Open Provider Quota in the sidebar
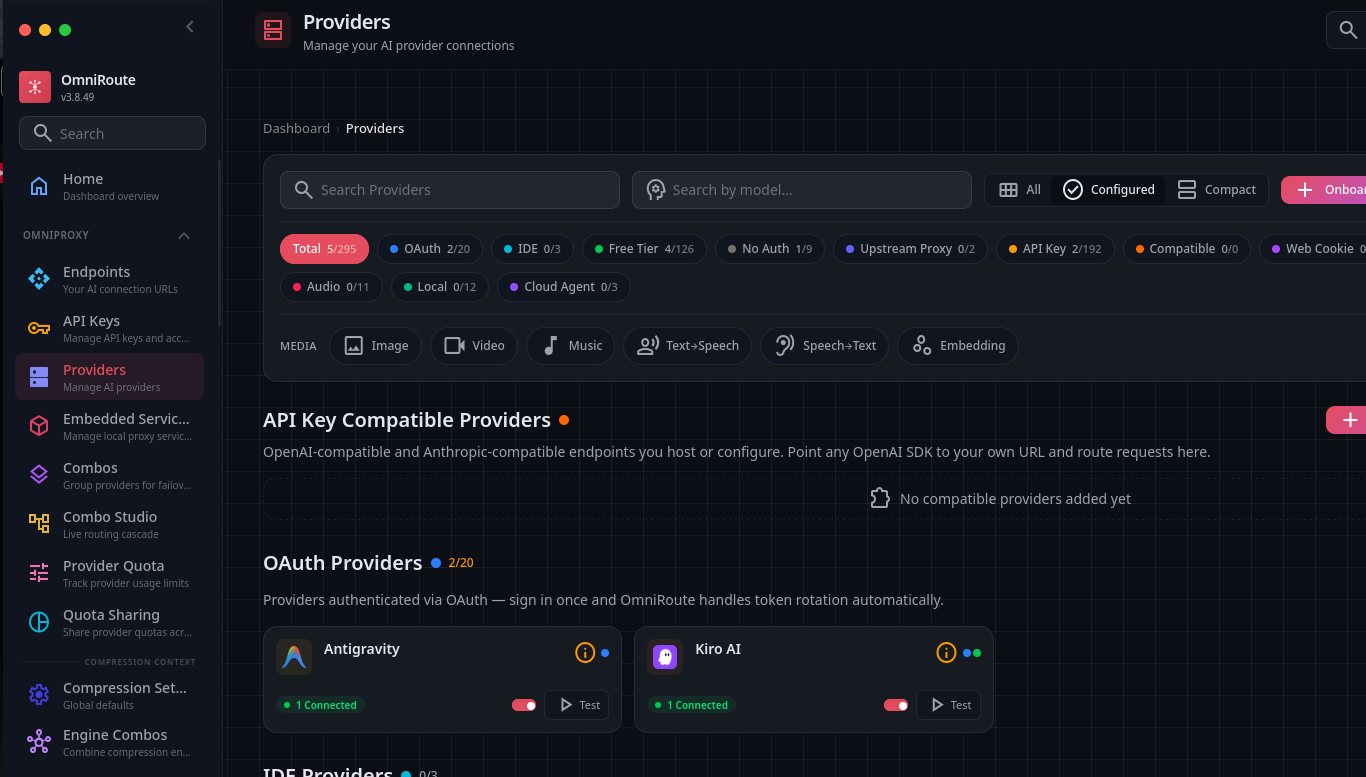 (109, 574)
